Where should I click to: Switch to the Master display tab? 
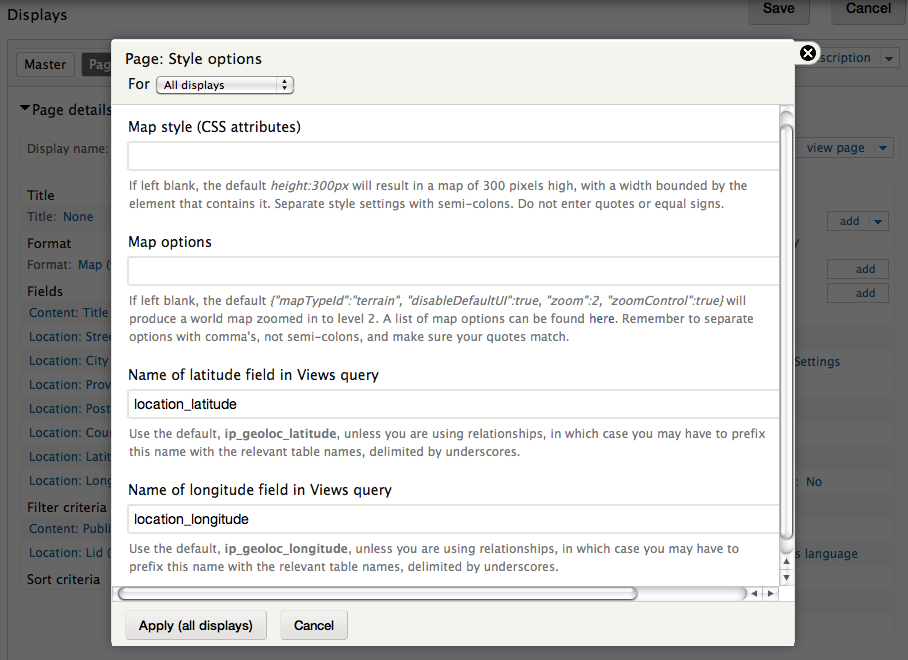click(x=45, y=63)
